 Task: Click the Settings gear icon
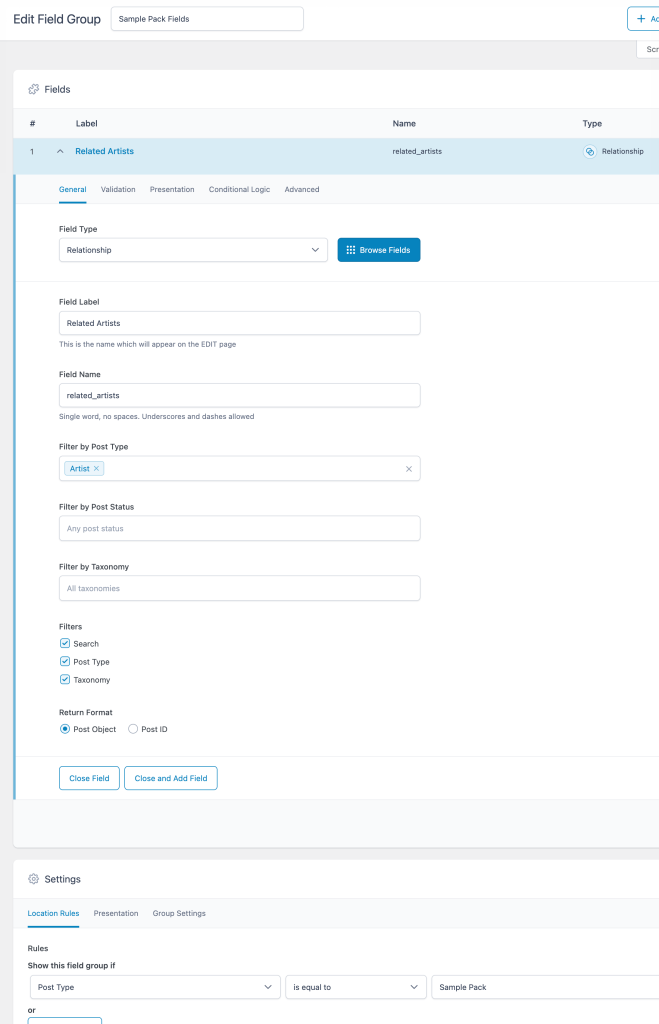(33, 879)
